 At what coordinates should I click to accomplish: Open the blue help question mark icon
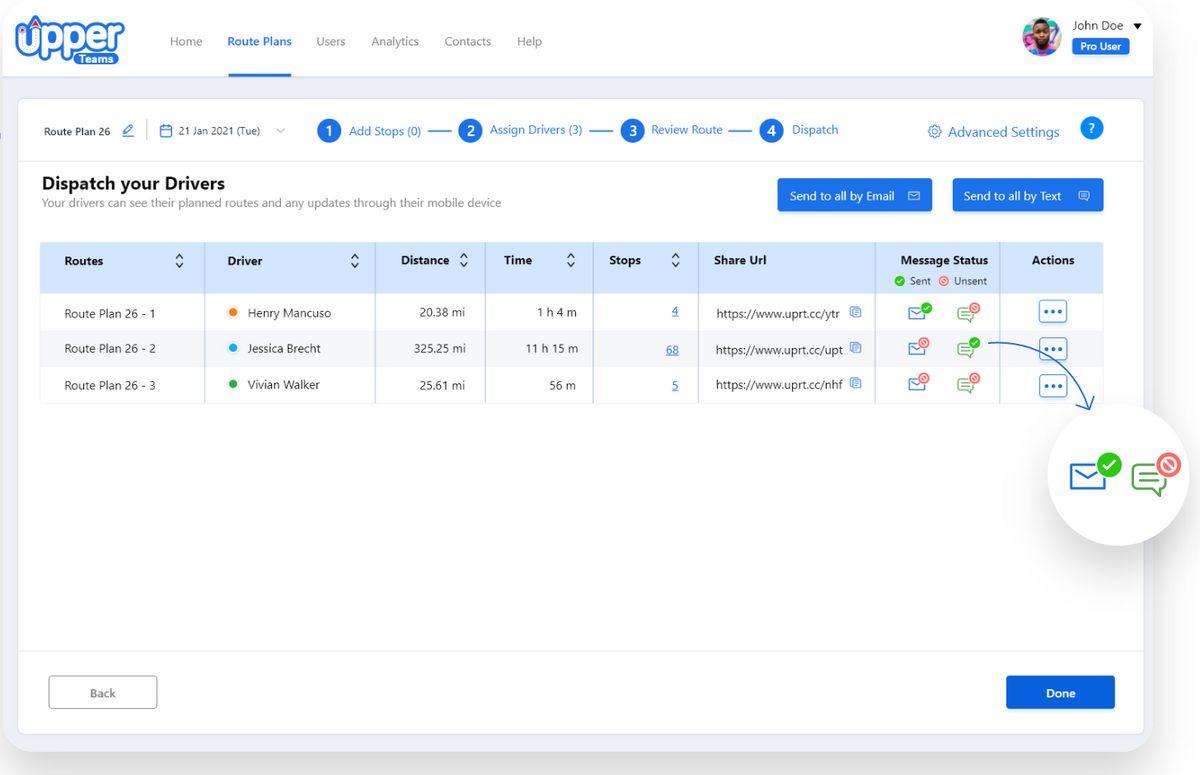pyautogui.click(x=1092, y=128)
